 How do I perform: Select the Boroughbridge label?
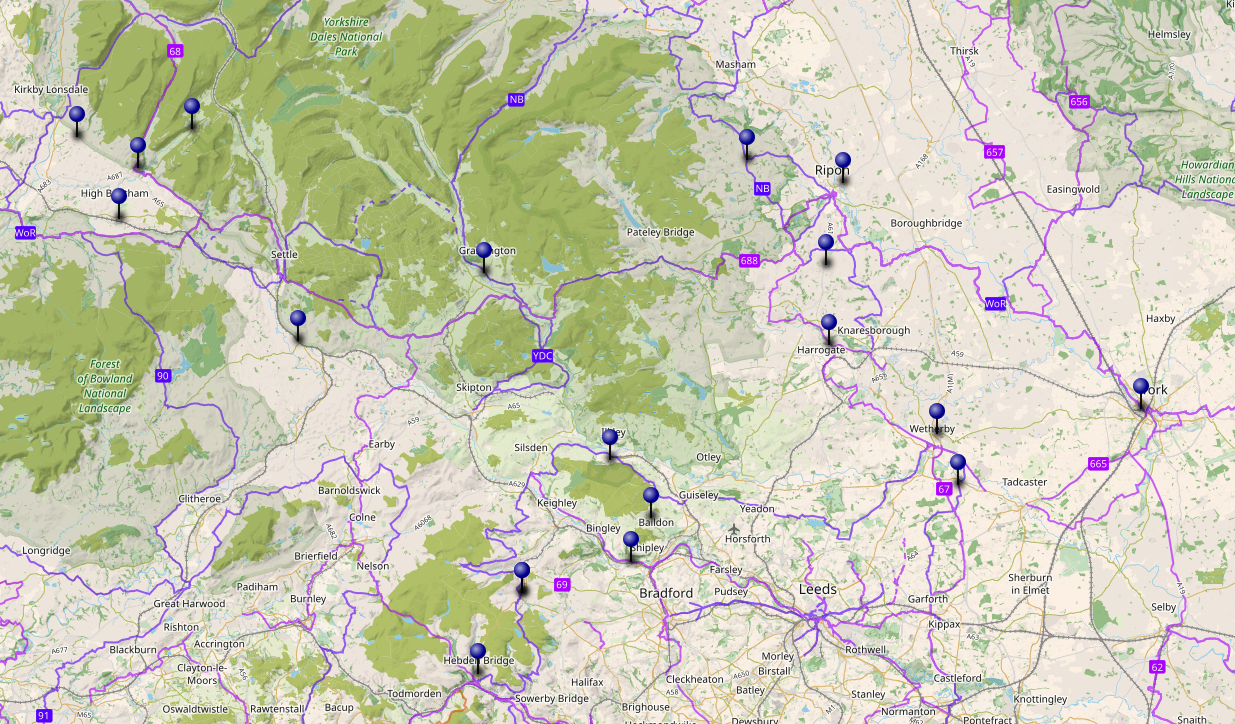926,223
